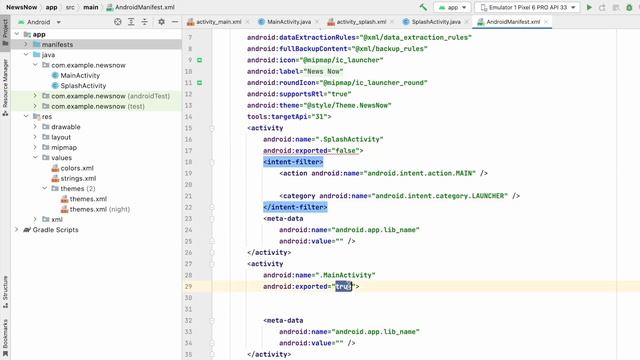640x360 pixels.
Task: Collapse the app module tree node
Action: tap(17, 34)
